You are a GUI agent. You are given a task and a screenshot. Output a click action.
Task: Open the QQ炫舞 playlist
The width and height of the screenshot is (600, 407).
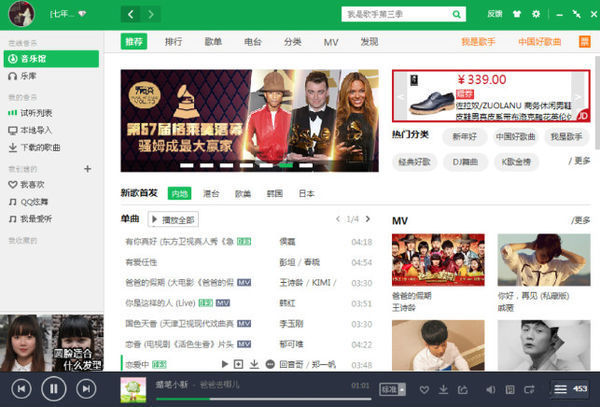[29, 202]
